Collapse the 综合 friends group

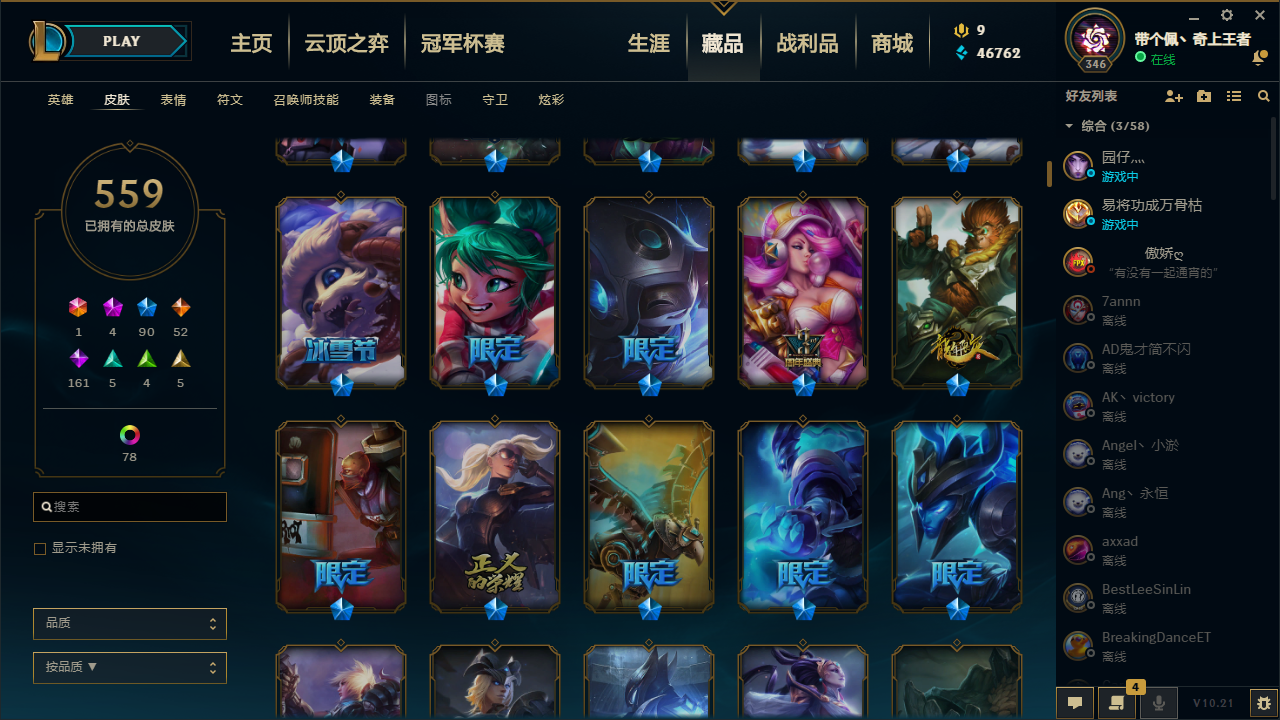coord(1069,126)
